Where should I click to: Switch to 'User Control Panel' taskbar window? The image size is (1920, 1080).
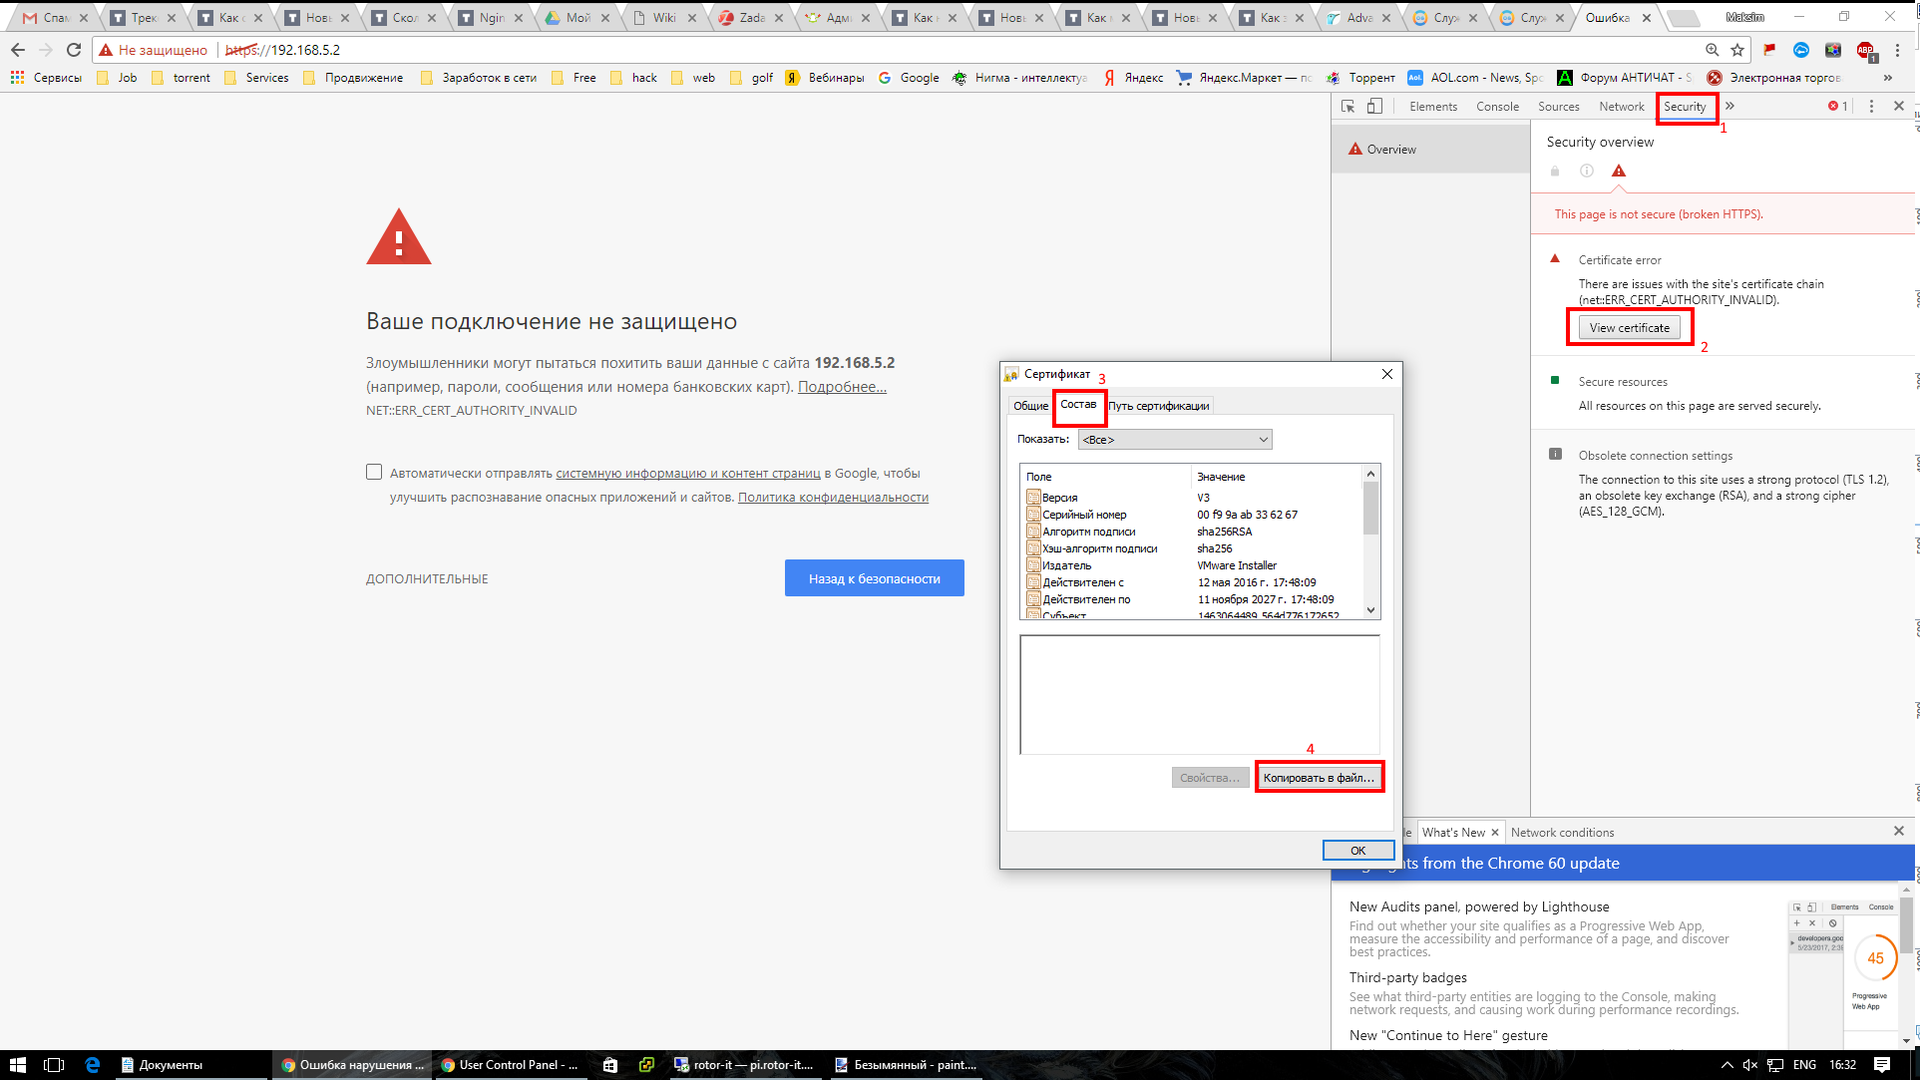pyautogui.click(x=510, y=1065)
